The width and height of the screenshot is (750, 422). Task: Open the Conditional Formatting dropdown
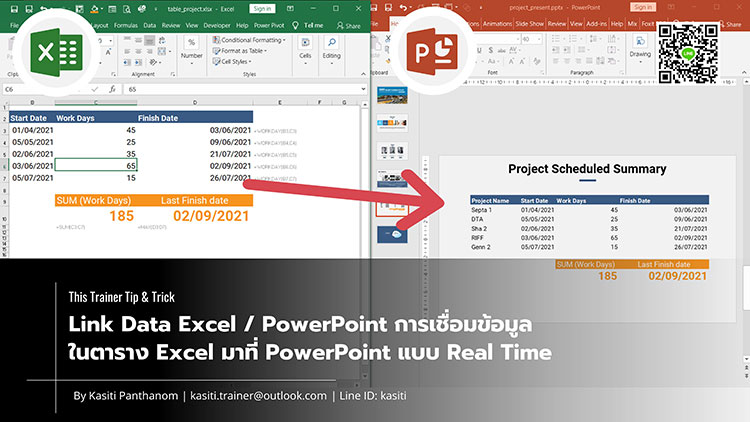tap(249, 40)
